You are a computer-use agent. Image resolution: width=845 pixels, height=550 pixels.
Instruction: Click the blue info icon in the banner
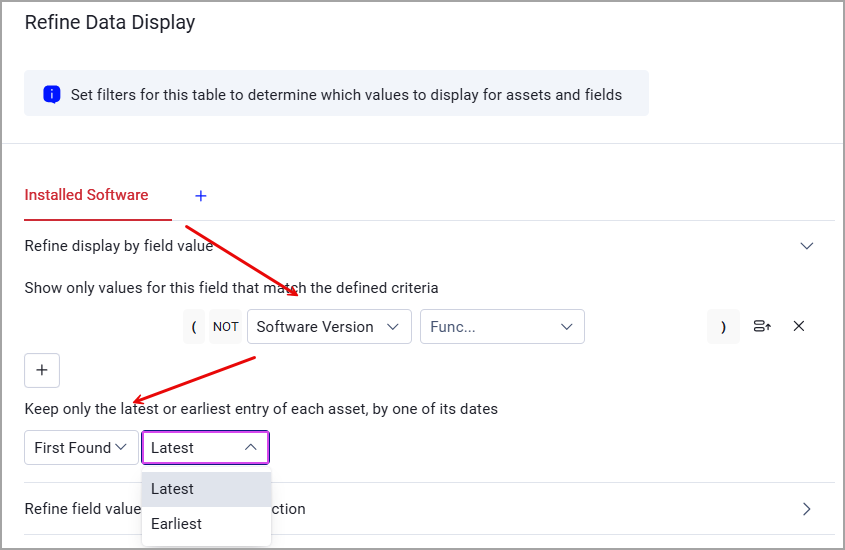coord(52,94)
